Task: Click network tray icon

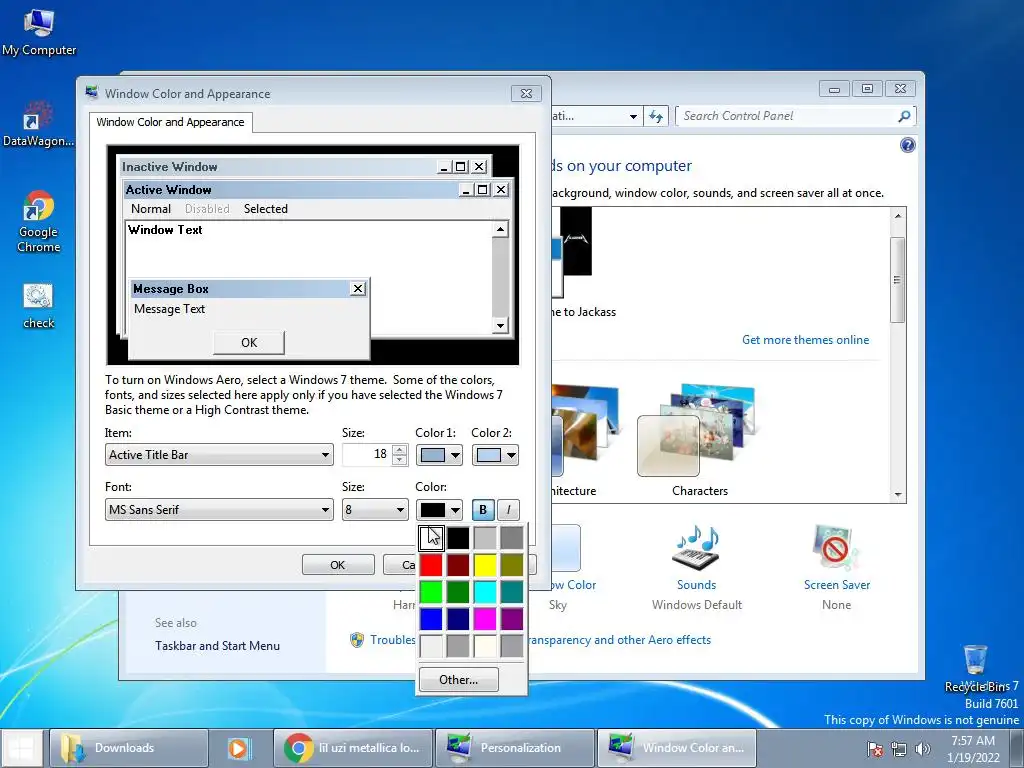Action: (x=899, y=749)
